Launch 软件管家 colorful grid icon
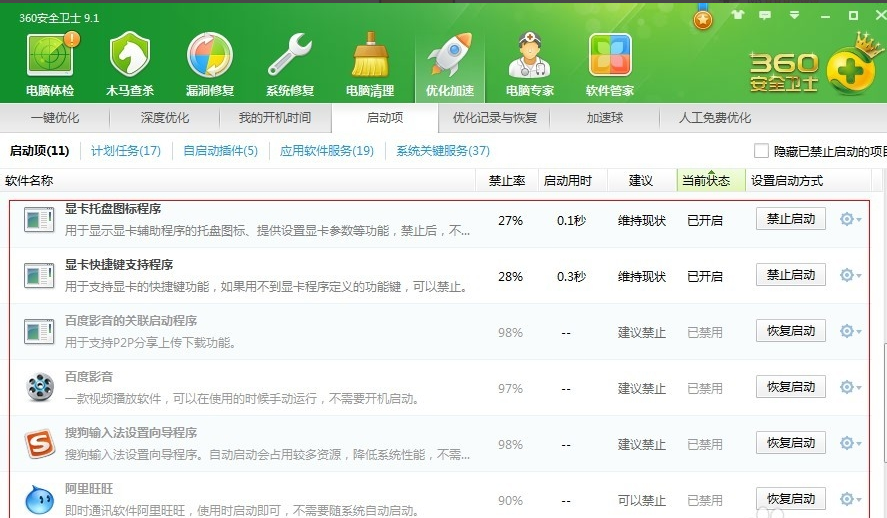 click(x=610, y=57)
